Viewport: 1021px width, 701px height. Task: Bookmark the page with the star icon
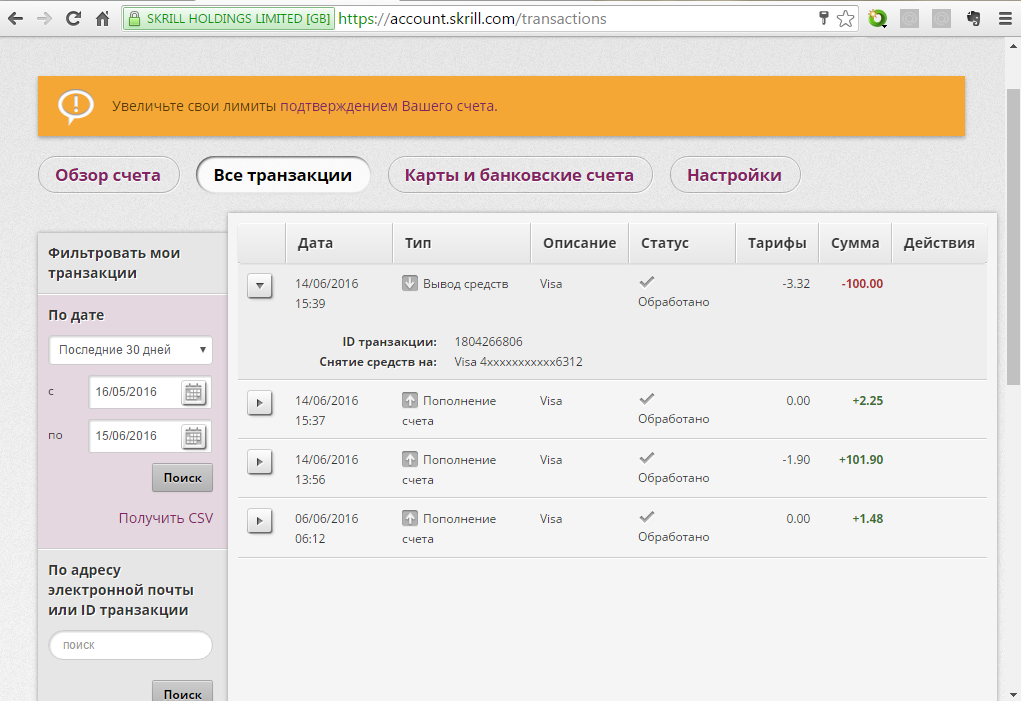click(845, 19)
